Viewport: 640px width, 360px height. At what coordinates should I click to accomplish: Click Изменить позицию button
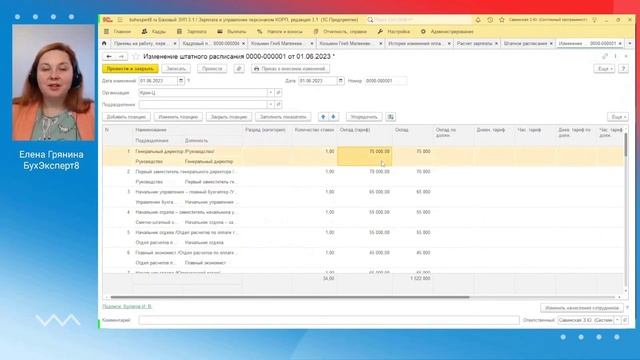[x=178, y=117]
